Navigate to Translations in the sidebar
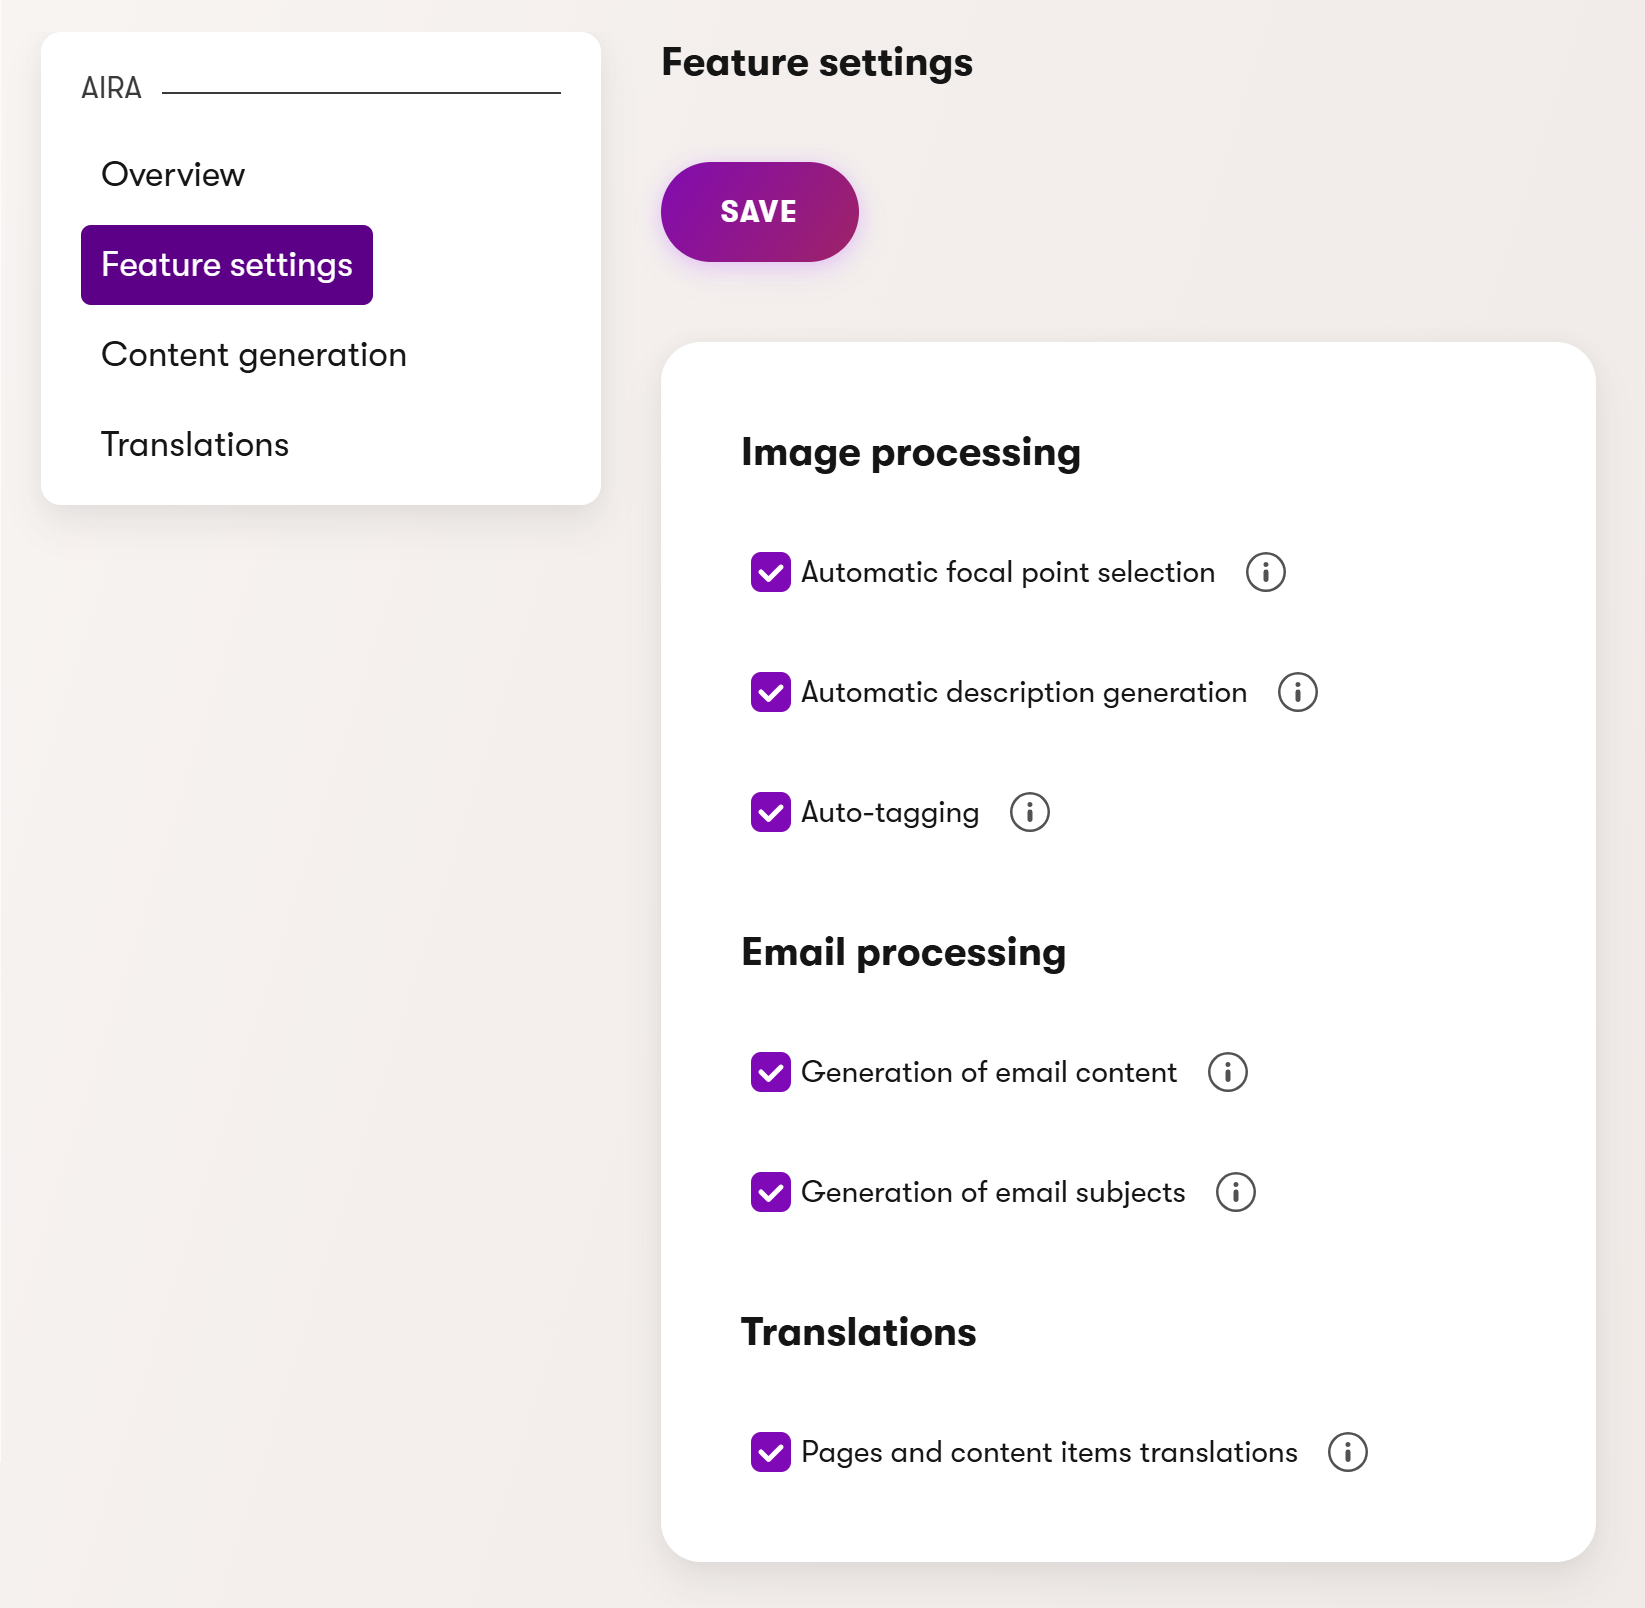The height and width of the screenshot is (1608, 1645). click(195, 445)
